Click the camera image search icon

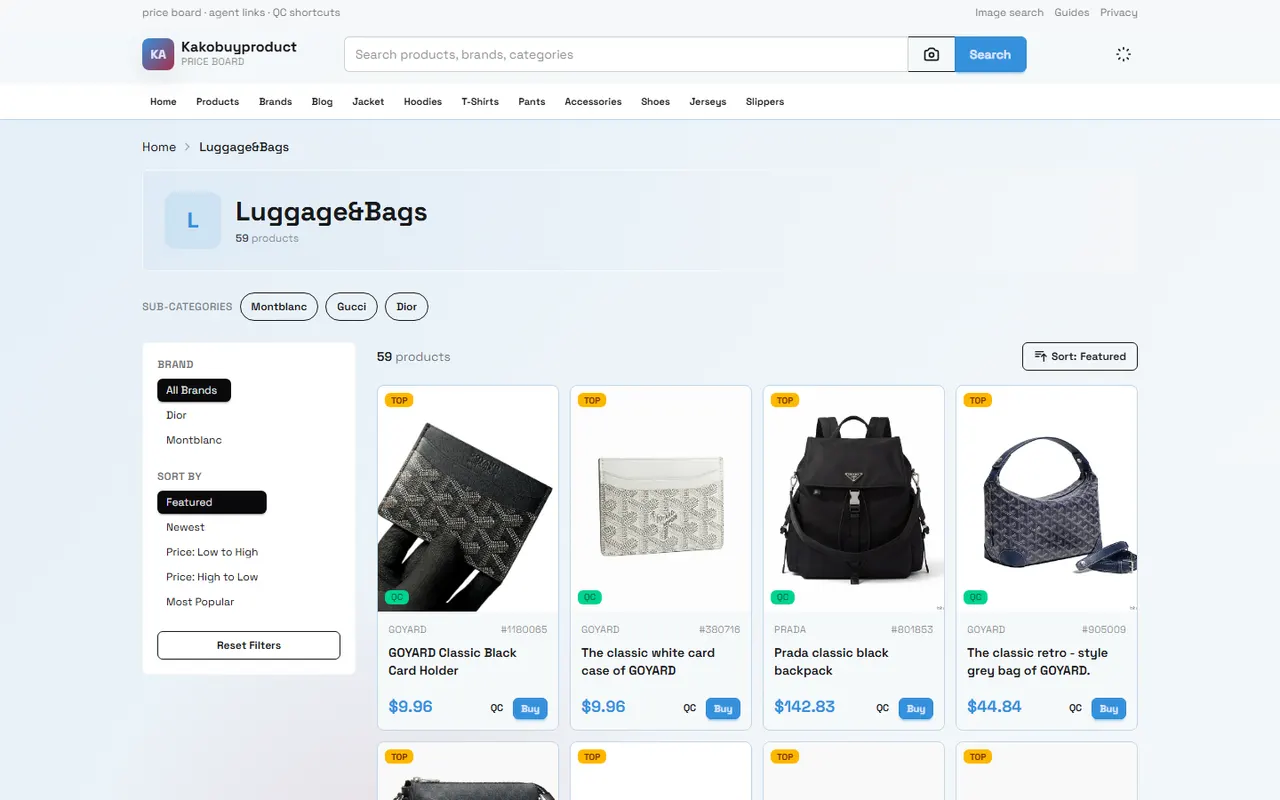(x=931, y=55)
